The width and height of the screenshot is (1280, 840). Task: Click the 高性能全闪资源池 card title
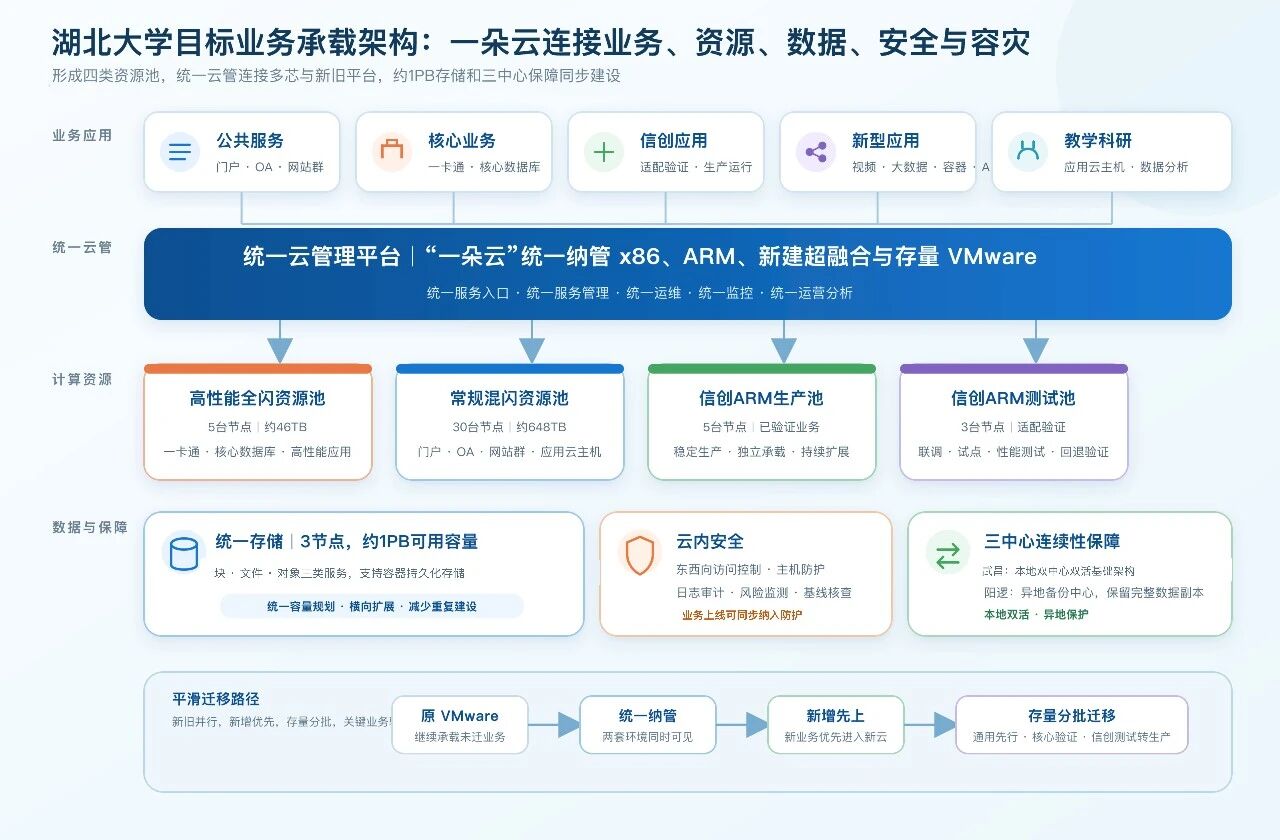(x=258, y=398)
